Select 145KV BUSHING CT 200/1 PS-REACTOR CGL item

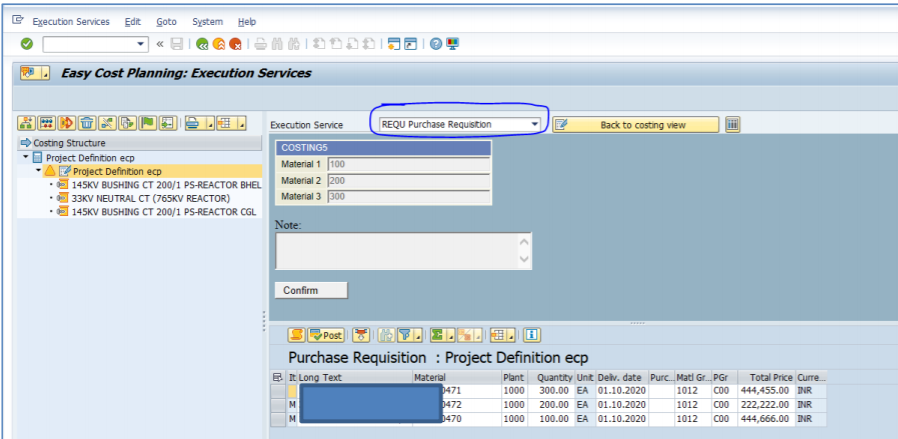pos(163,212)
